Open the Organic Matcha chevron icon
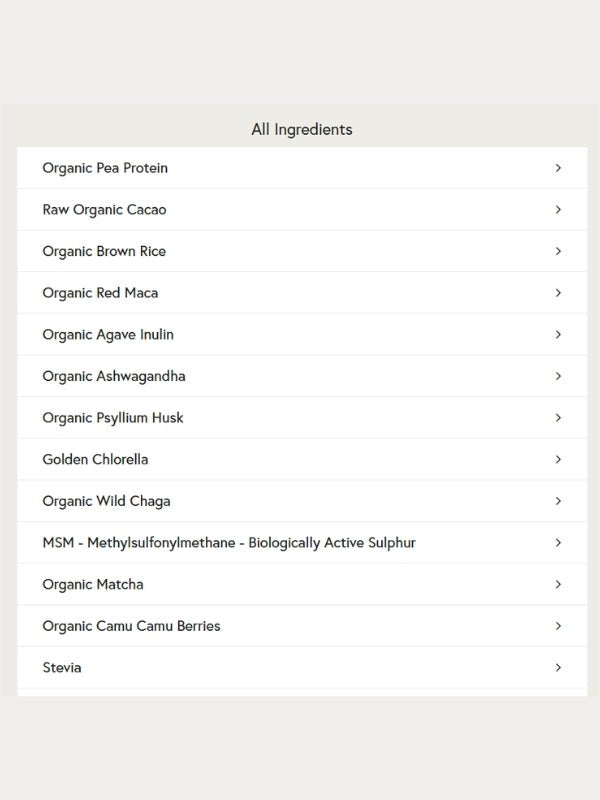 click(x=558, y=584)
